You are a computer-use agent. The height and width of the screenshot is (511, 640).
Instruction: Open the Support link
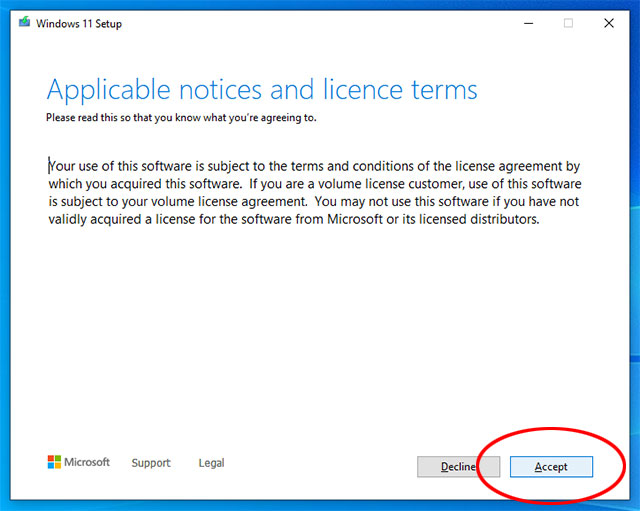151,463
